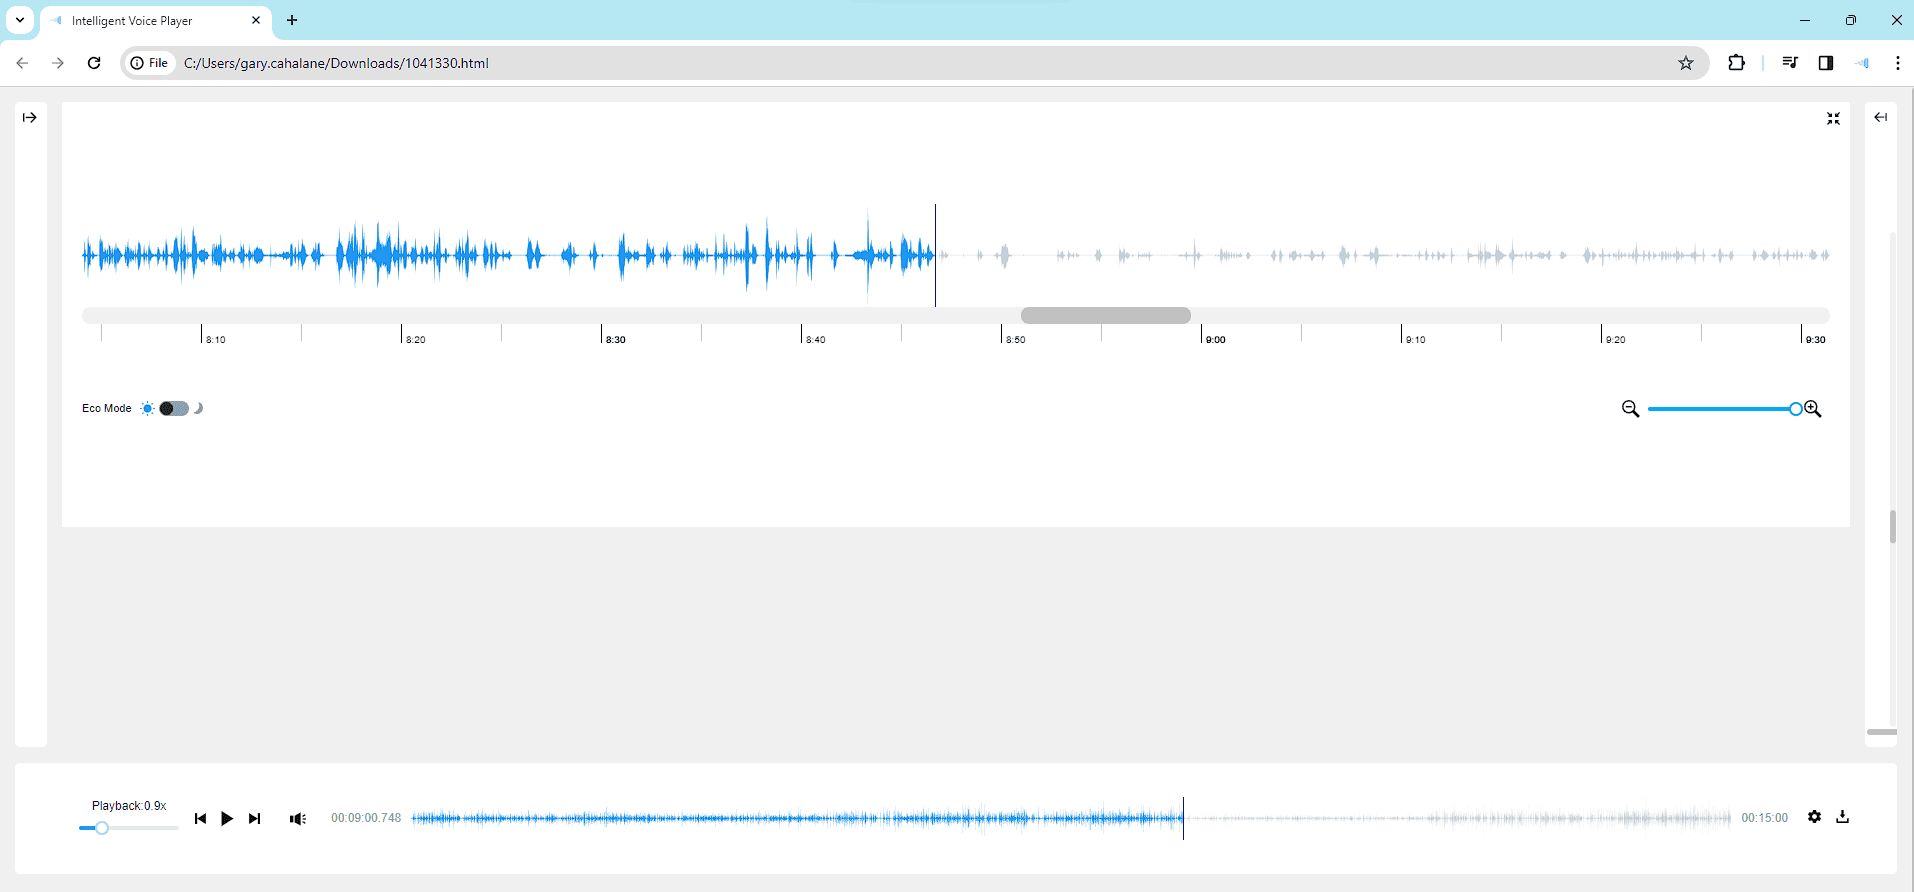Viewport: 1914px width, 892px height.
Task: Click the 8:30 timeline marker
Action: 615,340
